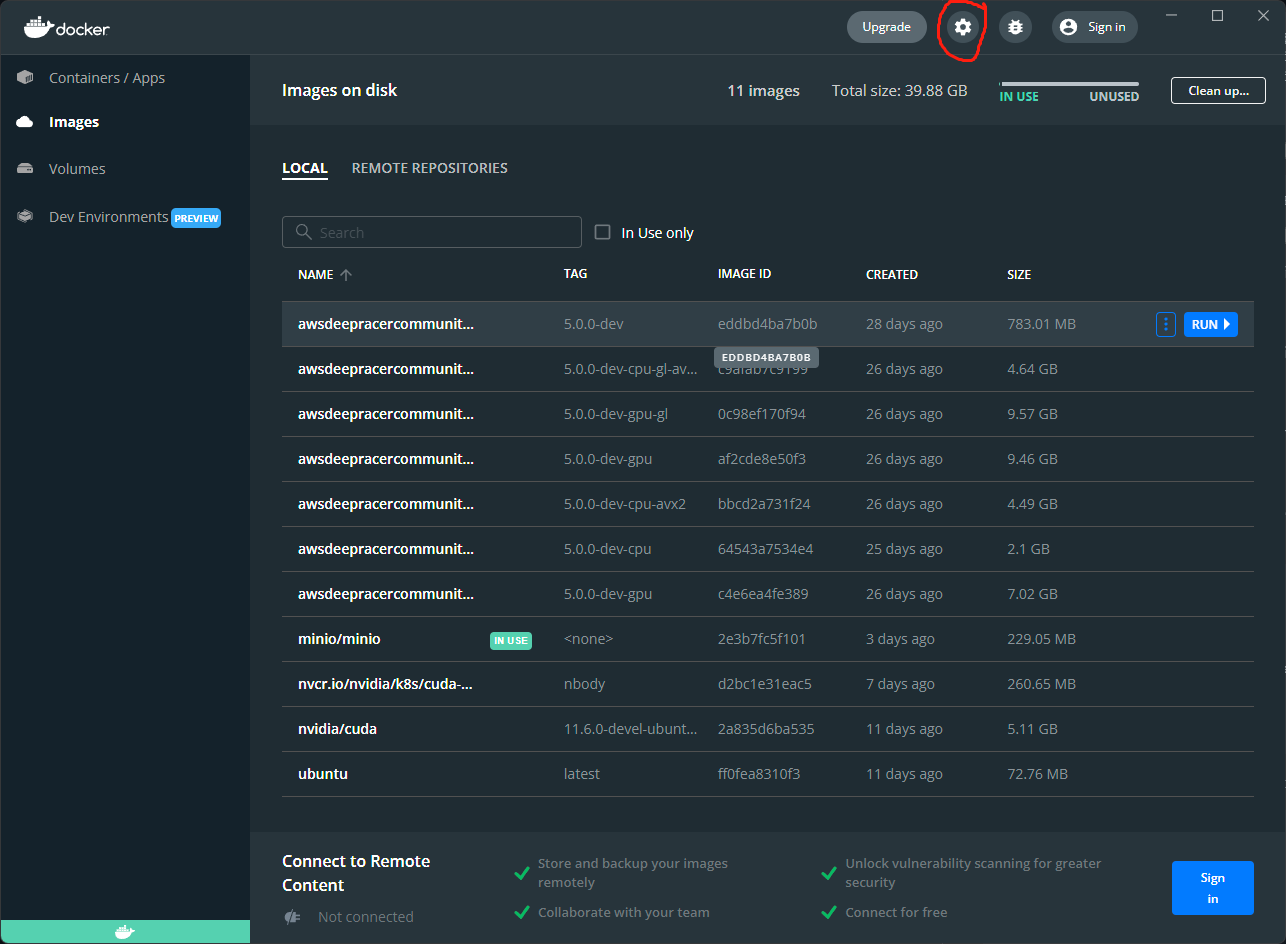
Task: Click image ID 2e3b7fc5f101
Action: 762,639
